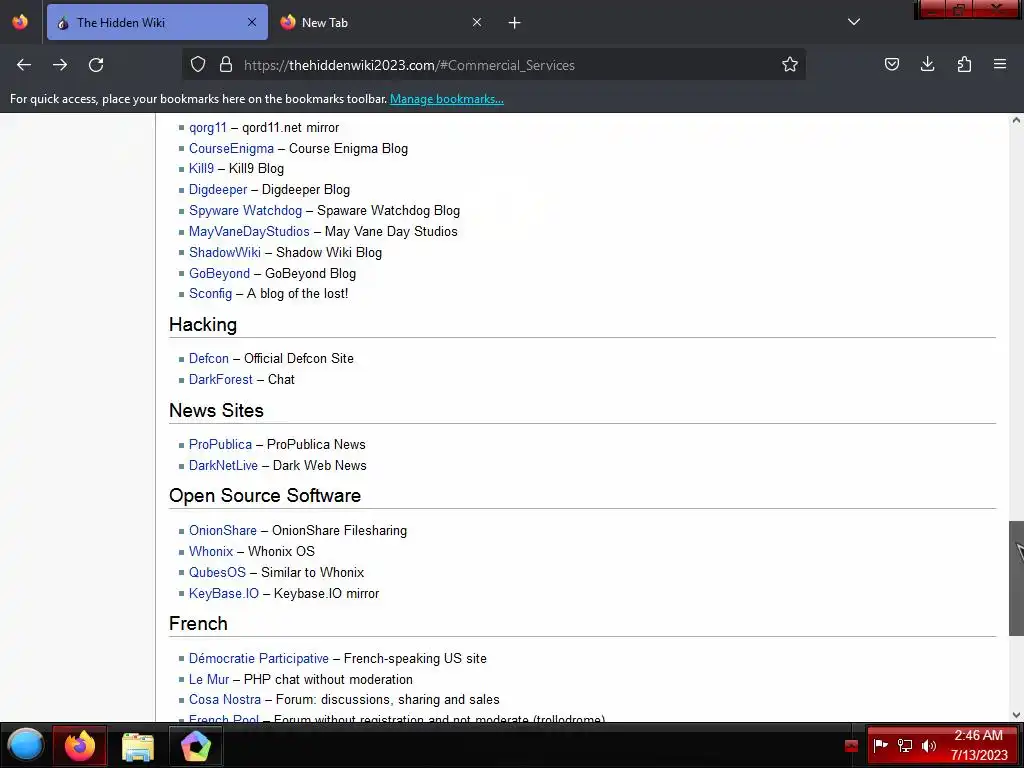Switch to The Hidden Wiki tab
1024x768 pixels.
(157, 22)
